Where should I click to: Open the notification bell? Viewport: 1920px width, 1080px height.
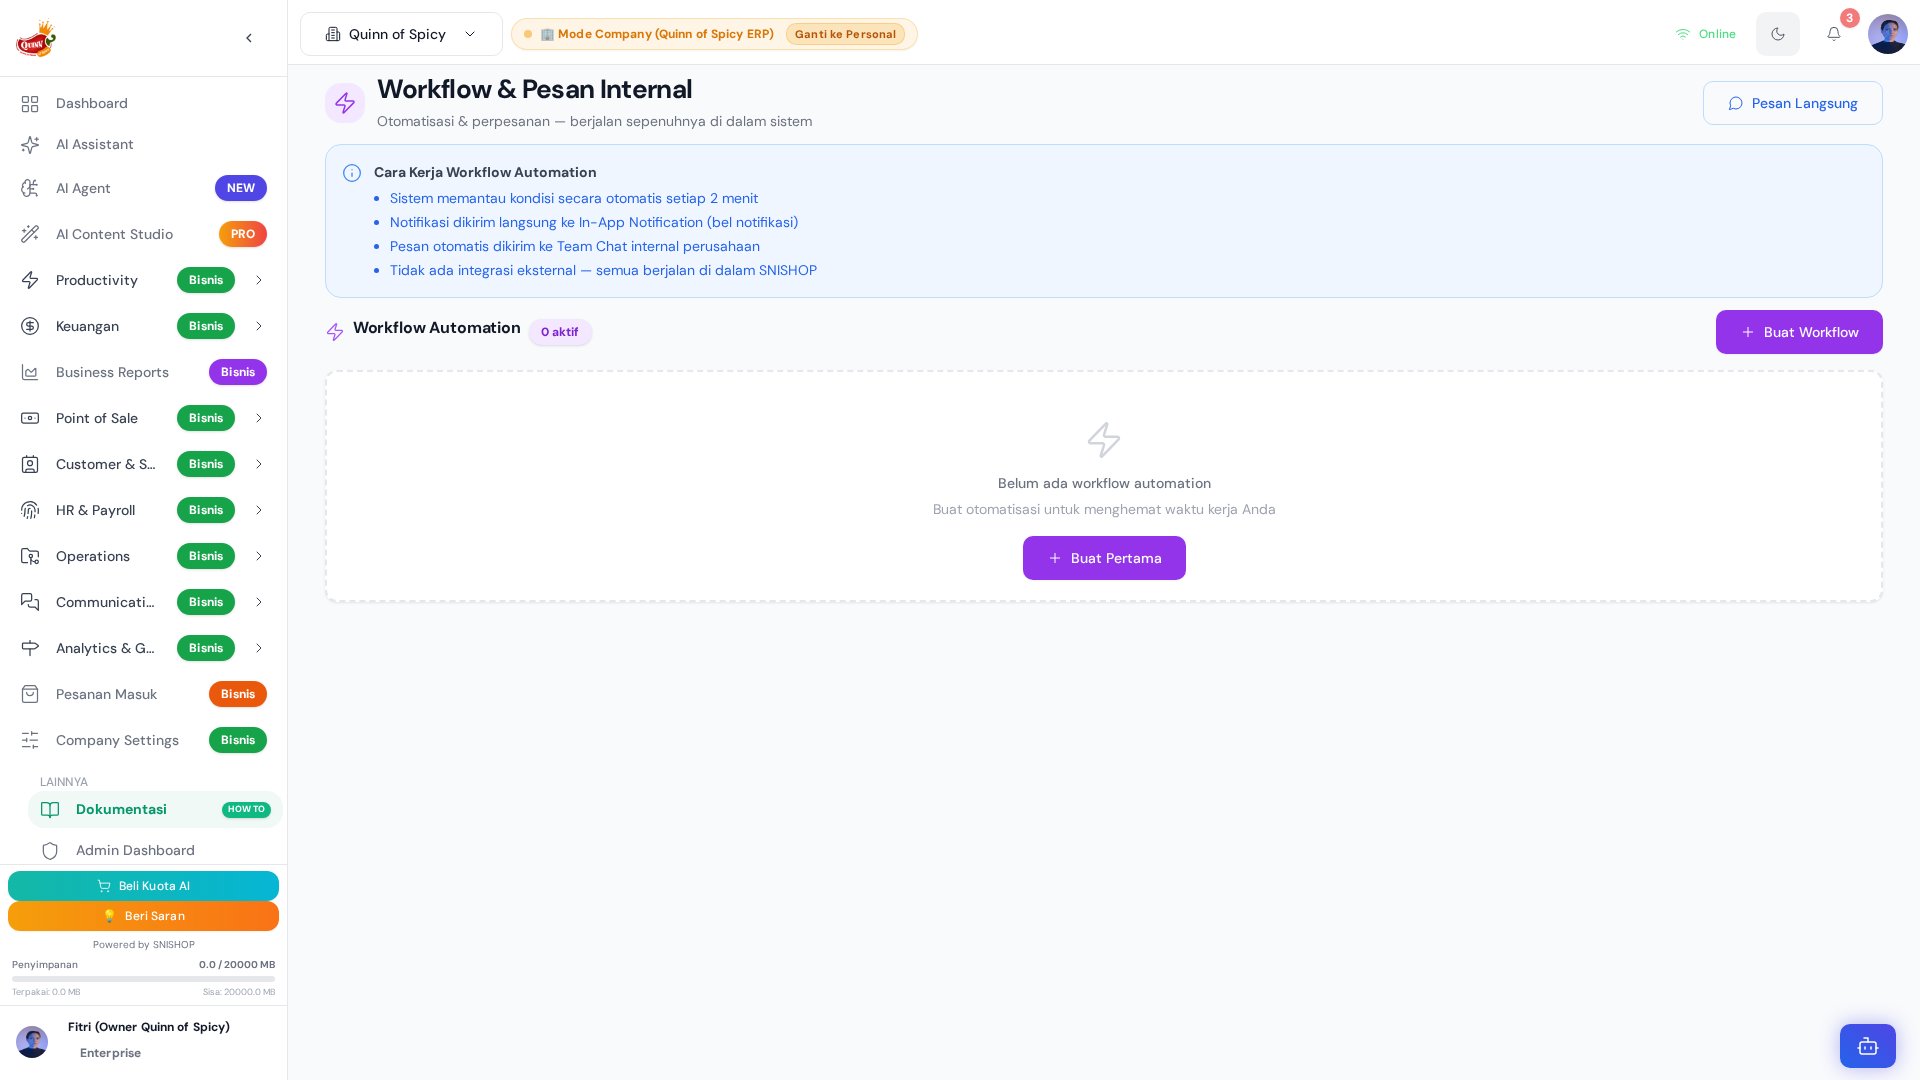[1834, 34]
